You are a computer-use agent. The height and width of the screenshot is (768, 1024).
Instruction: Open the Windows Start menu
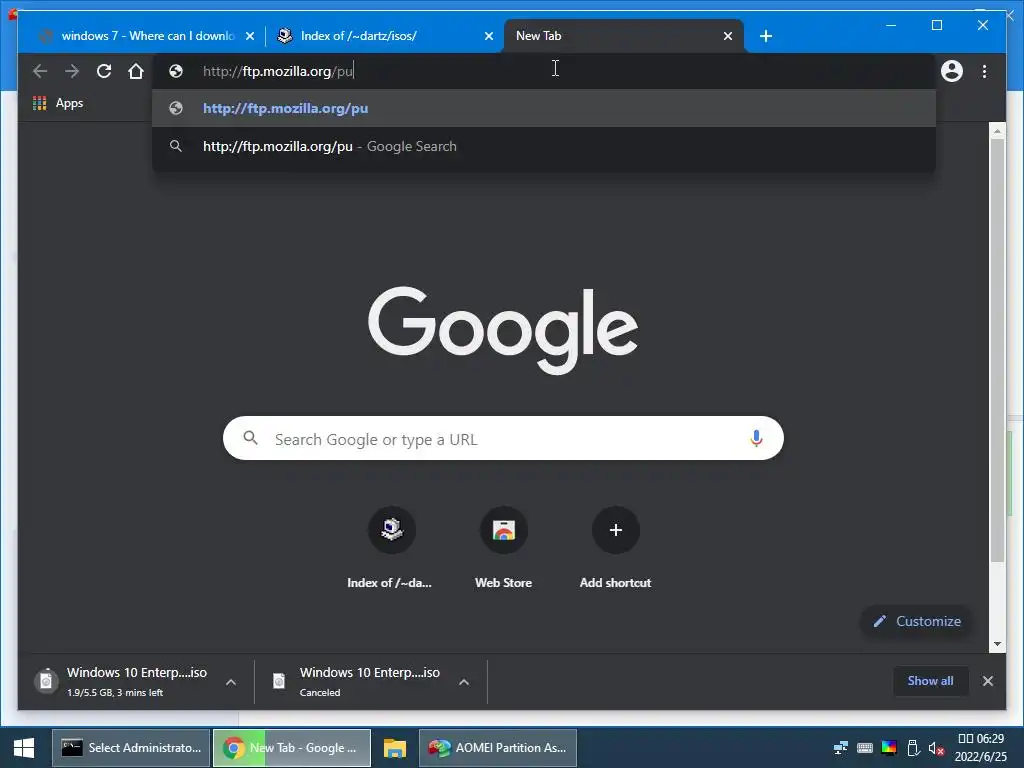tap(24, 748)
